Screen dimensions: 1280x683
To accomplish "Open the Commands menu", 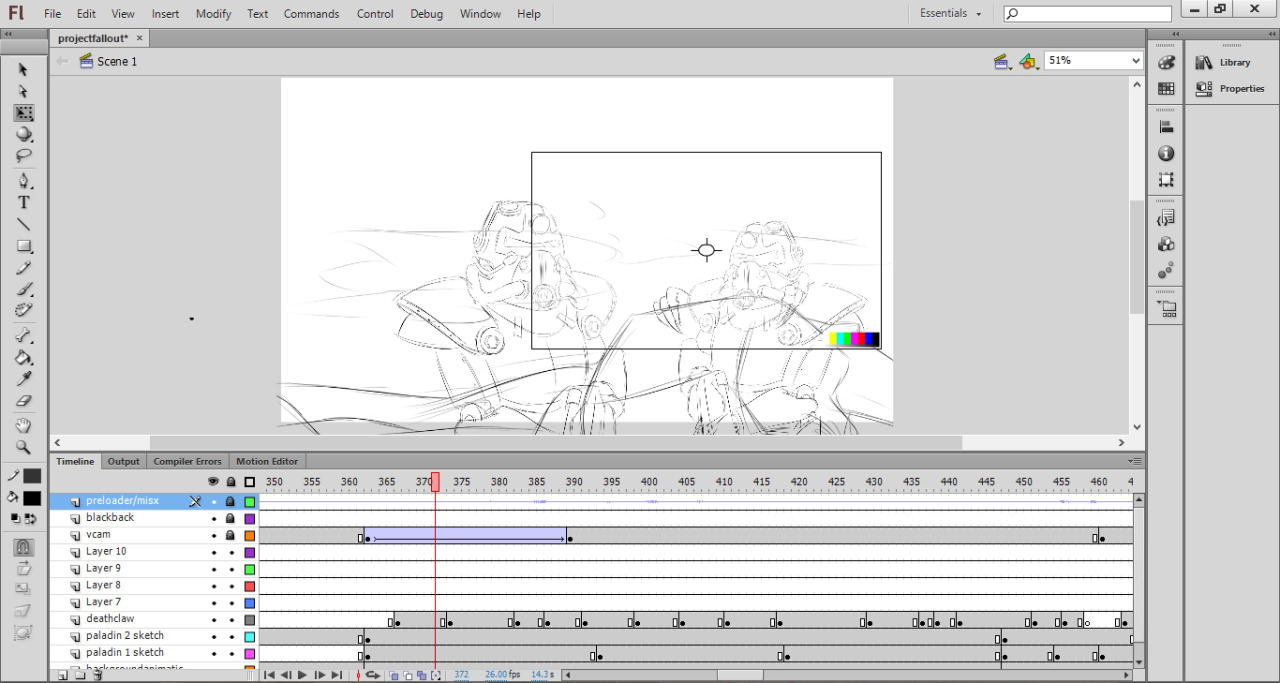I will tap(311, 14).
